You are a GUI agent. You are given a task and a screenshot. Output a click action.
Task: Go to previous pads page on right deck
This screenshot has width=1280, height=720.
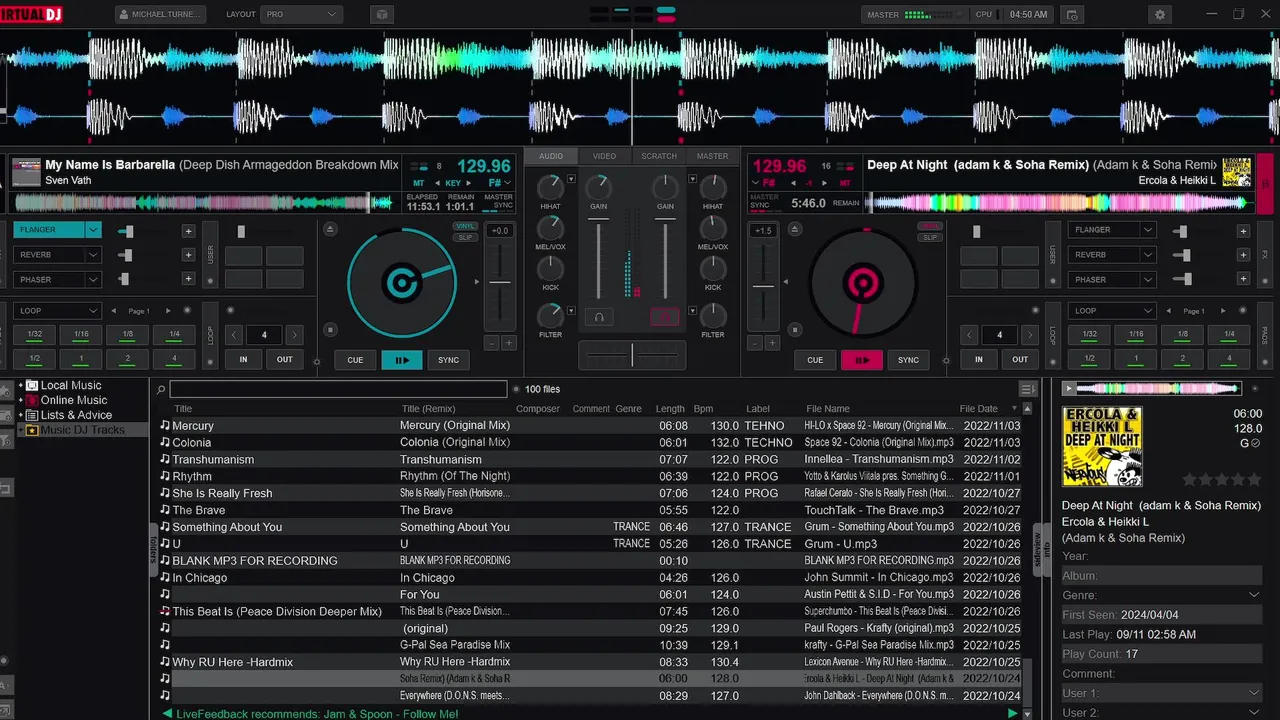click(1169, 311)
